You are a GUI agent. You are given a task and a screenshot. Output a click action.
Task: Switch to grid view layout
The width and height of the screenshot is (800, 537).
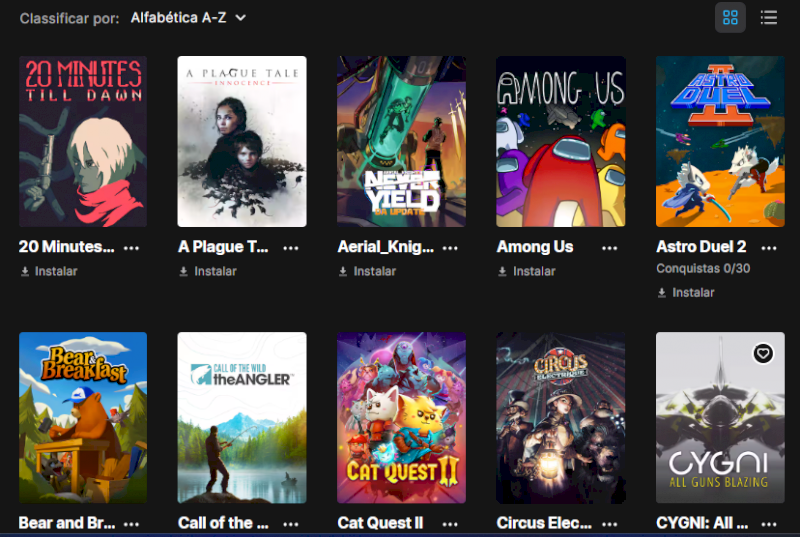tap(730, 18)
